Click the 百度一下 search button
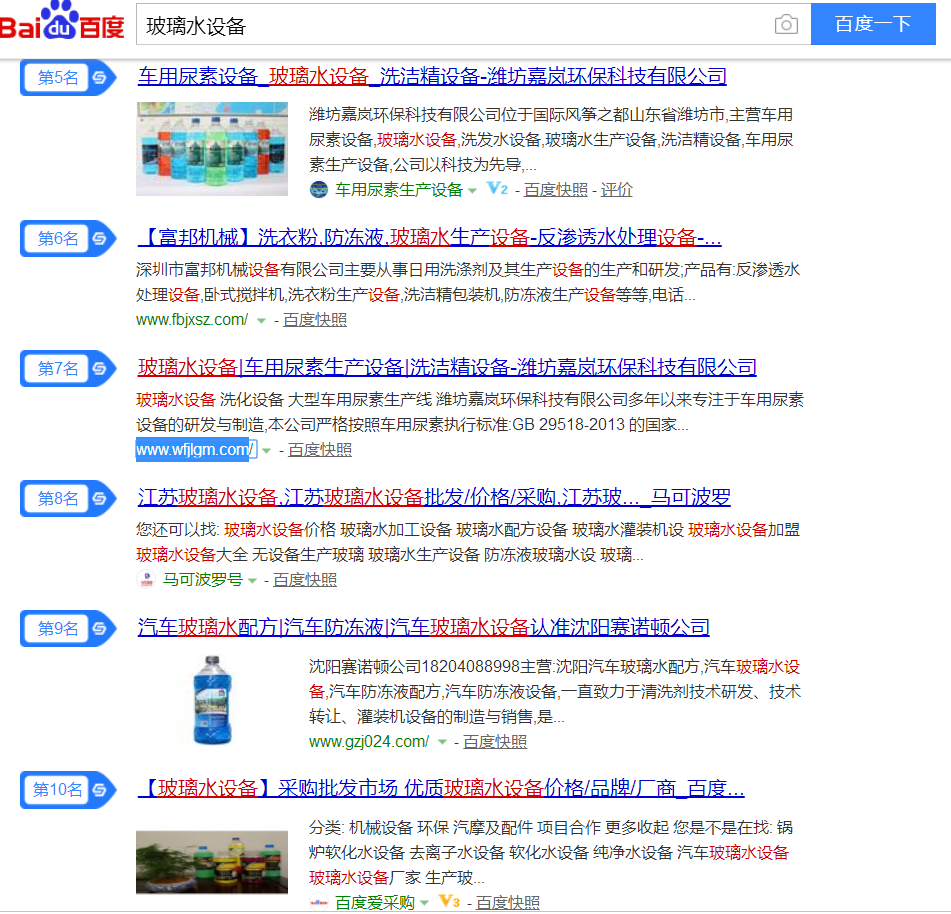Viewport: 951px width, 914px height. [x=873, y=24]
